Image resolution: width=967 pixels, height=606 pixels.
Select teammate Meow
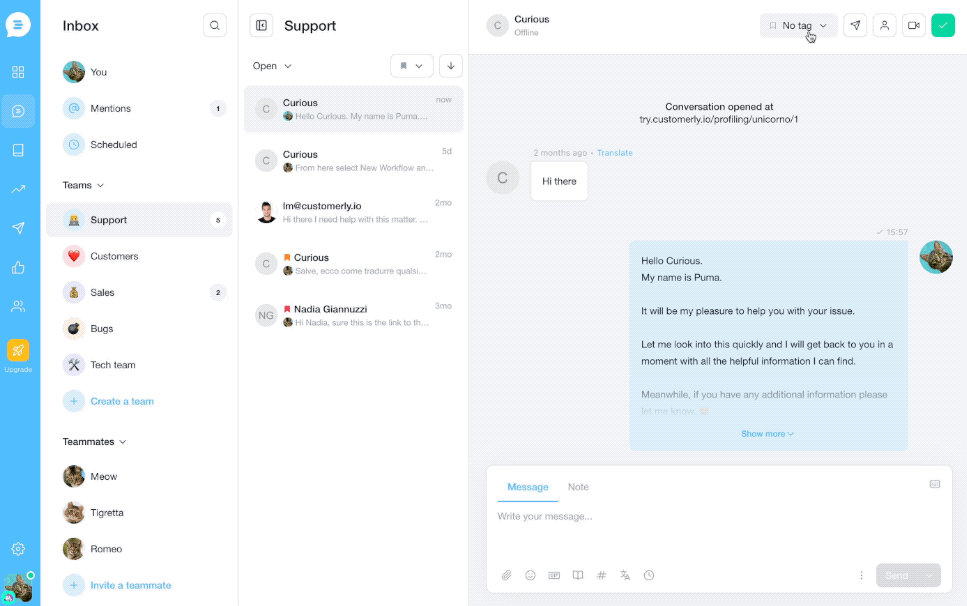click(139, 477)
